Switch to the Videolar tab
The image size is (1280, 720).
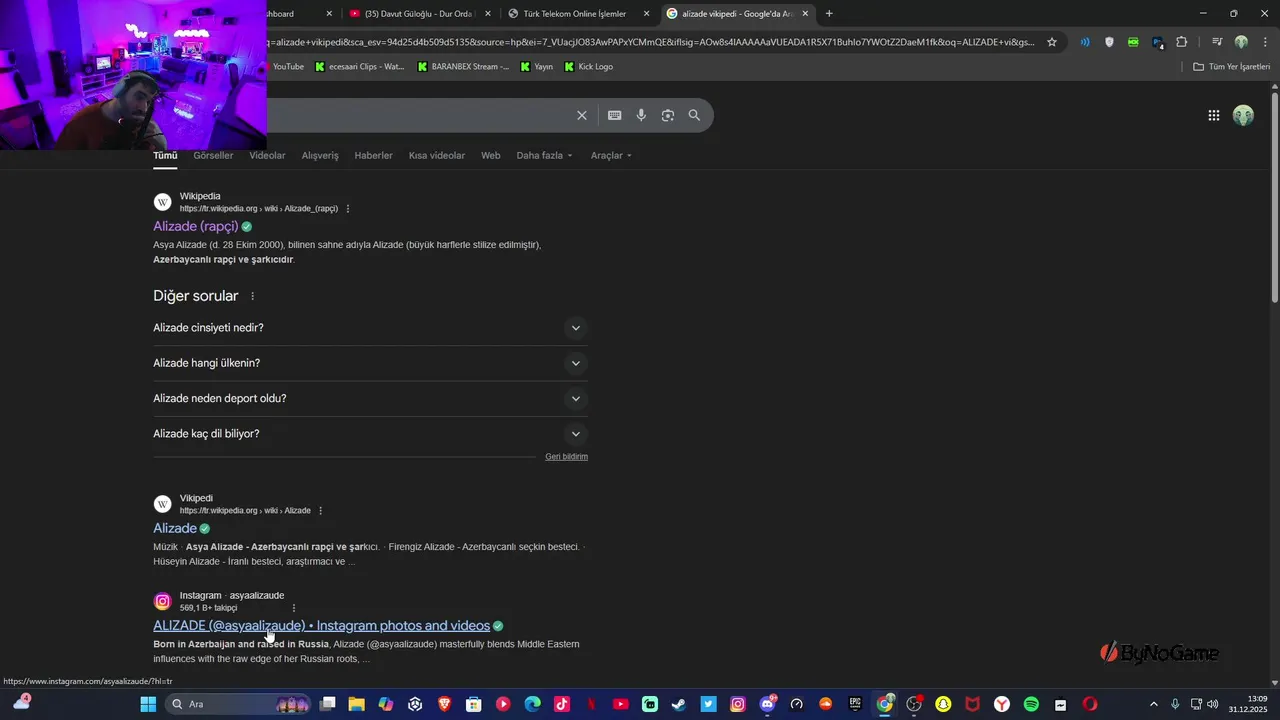[x=267, y=156]
